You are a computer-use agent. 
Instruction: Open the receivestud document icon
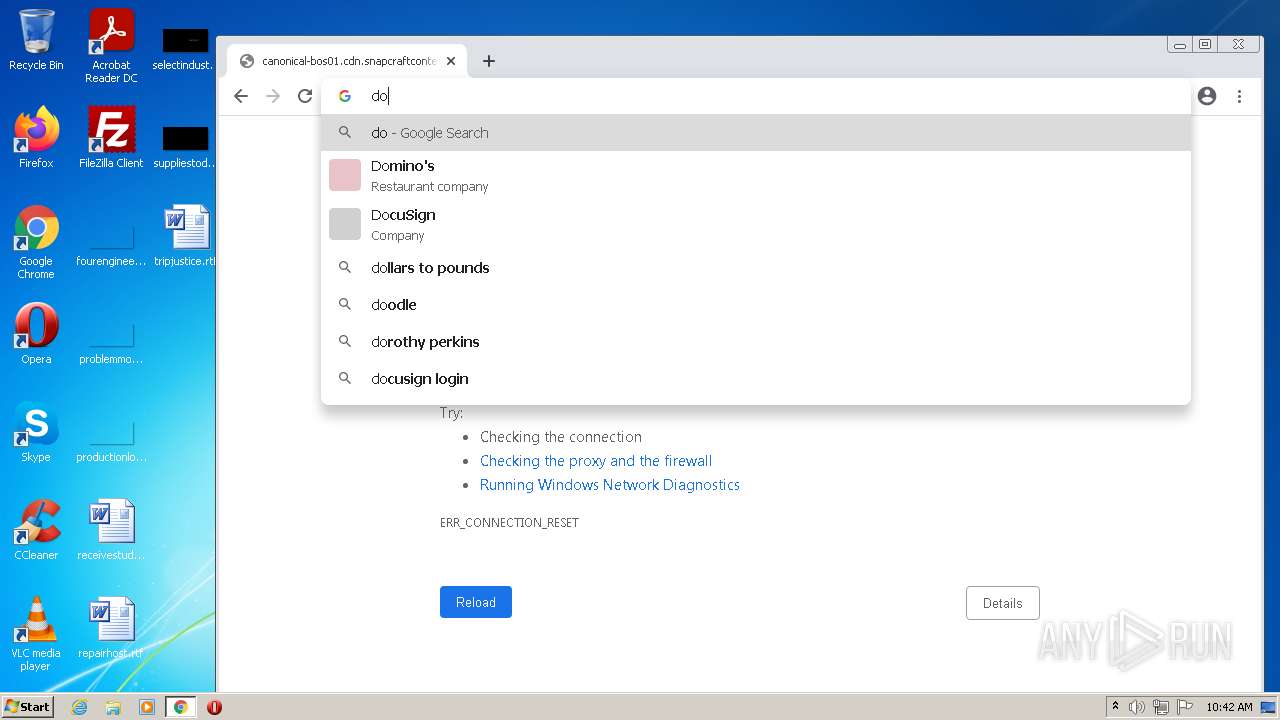pyautogui.click(x=111, y=530)
